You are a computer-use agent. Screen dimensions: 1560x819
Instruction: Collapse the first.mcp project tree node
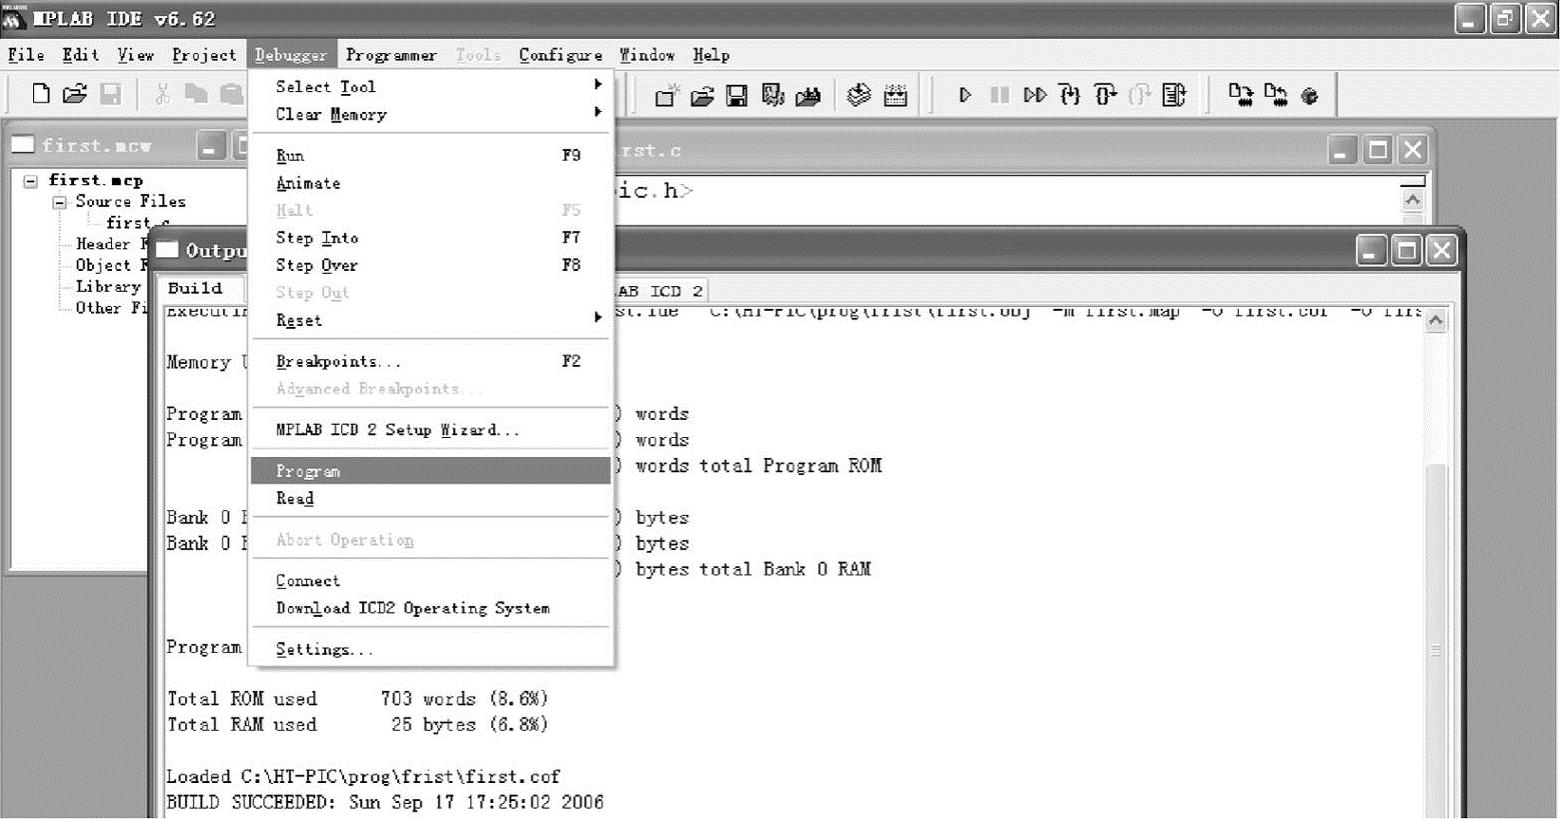tap(31, 181)
